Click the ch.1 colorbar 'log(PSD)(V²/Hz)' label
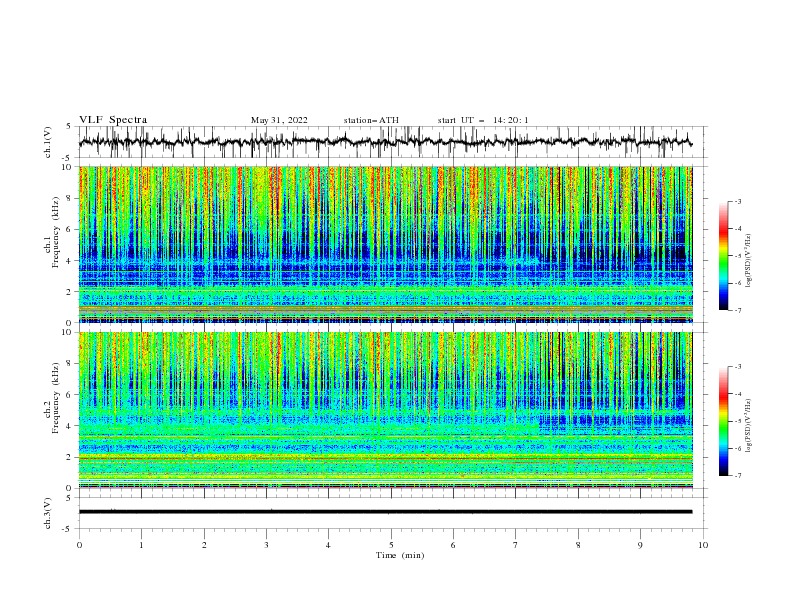Image resolution: width=792 pixels, height=612 pixels. click(x=750, y=261)
